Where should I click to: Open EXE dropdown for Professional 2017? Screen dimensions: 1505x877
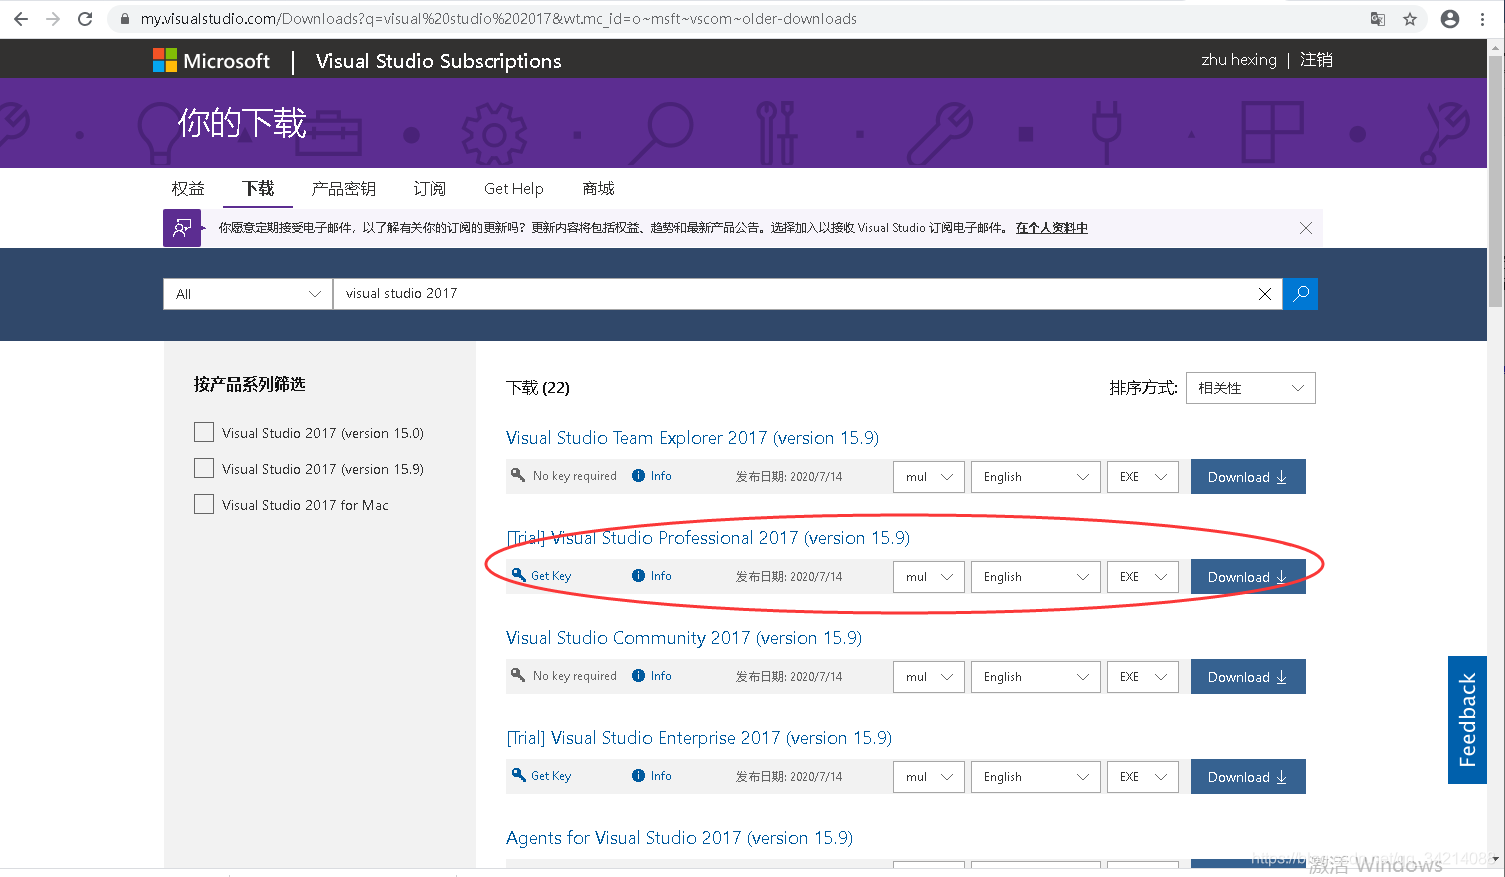(x=1143, y=577)
